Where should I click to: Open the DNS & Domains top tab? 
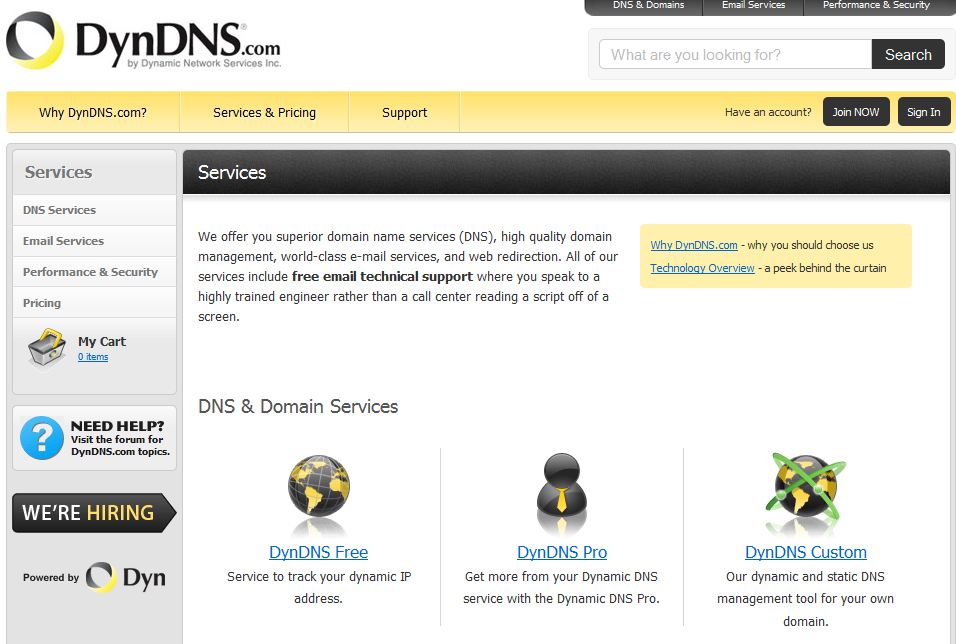[x=649, y=5]
